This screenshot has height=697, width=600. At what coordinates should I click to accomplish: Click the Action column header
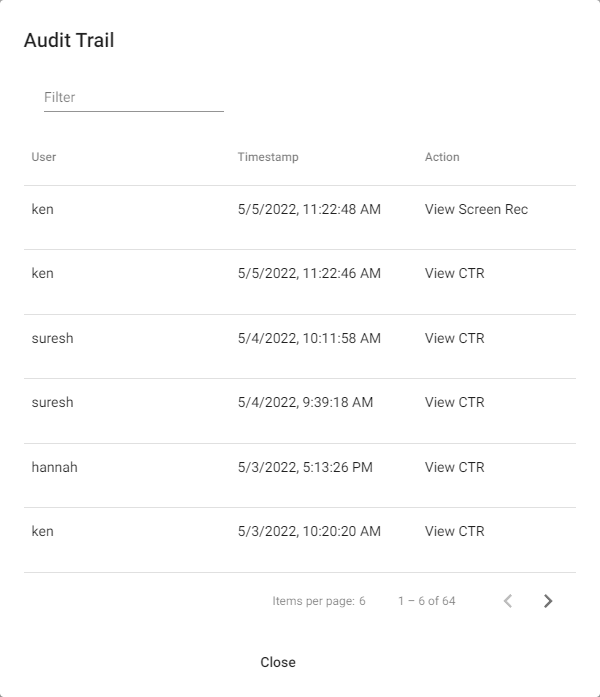pos(442,157)
